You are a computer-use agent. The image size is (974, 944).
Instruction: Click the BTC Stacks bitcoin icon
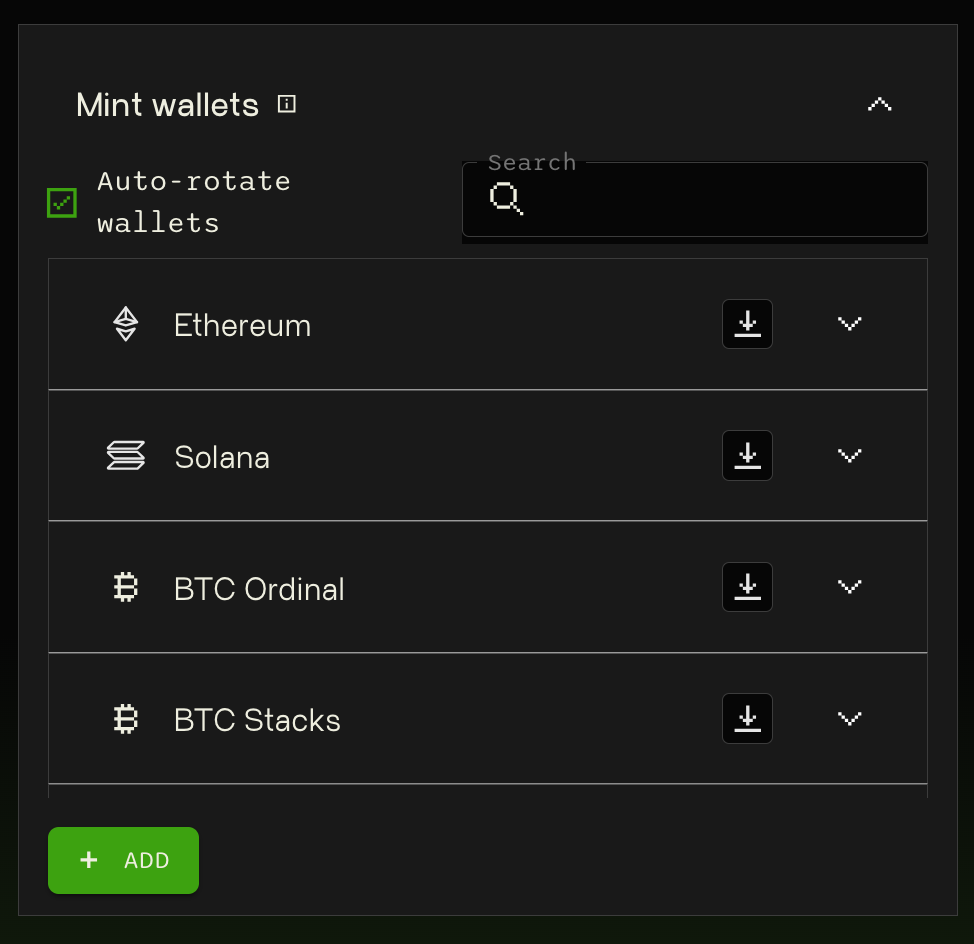point(125,719)
